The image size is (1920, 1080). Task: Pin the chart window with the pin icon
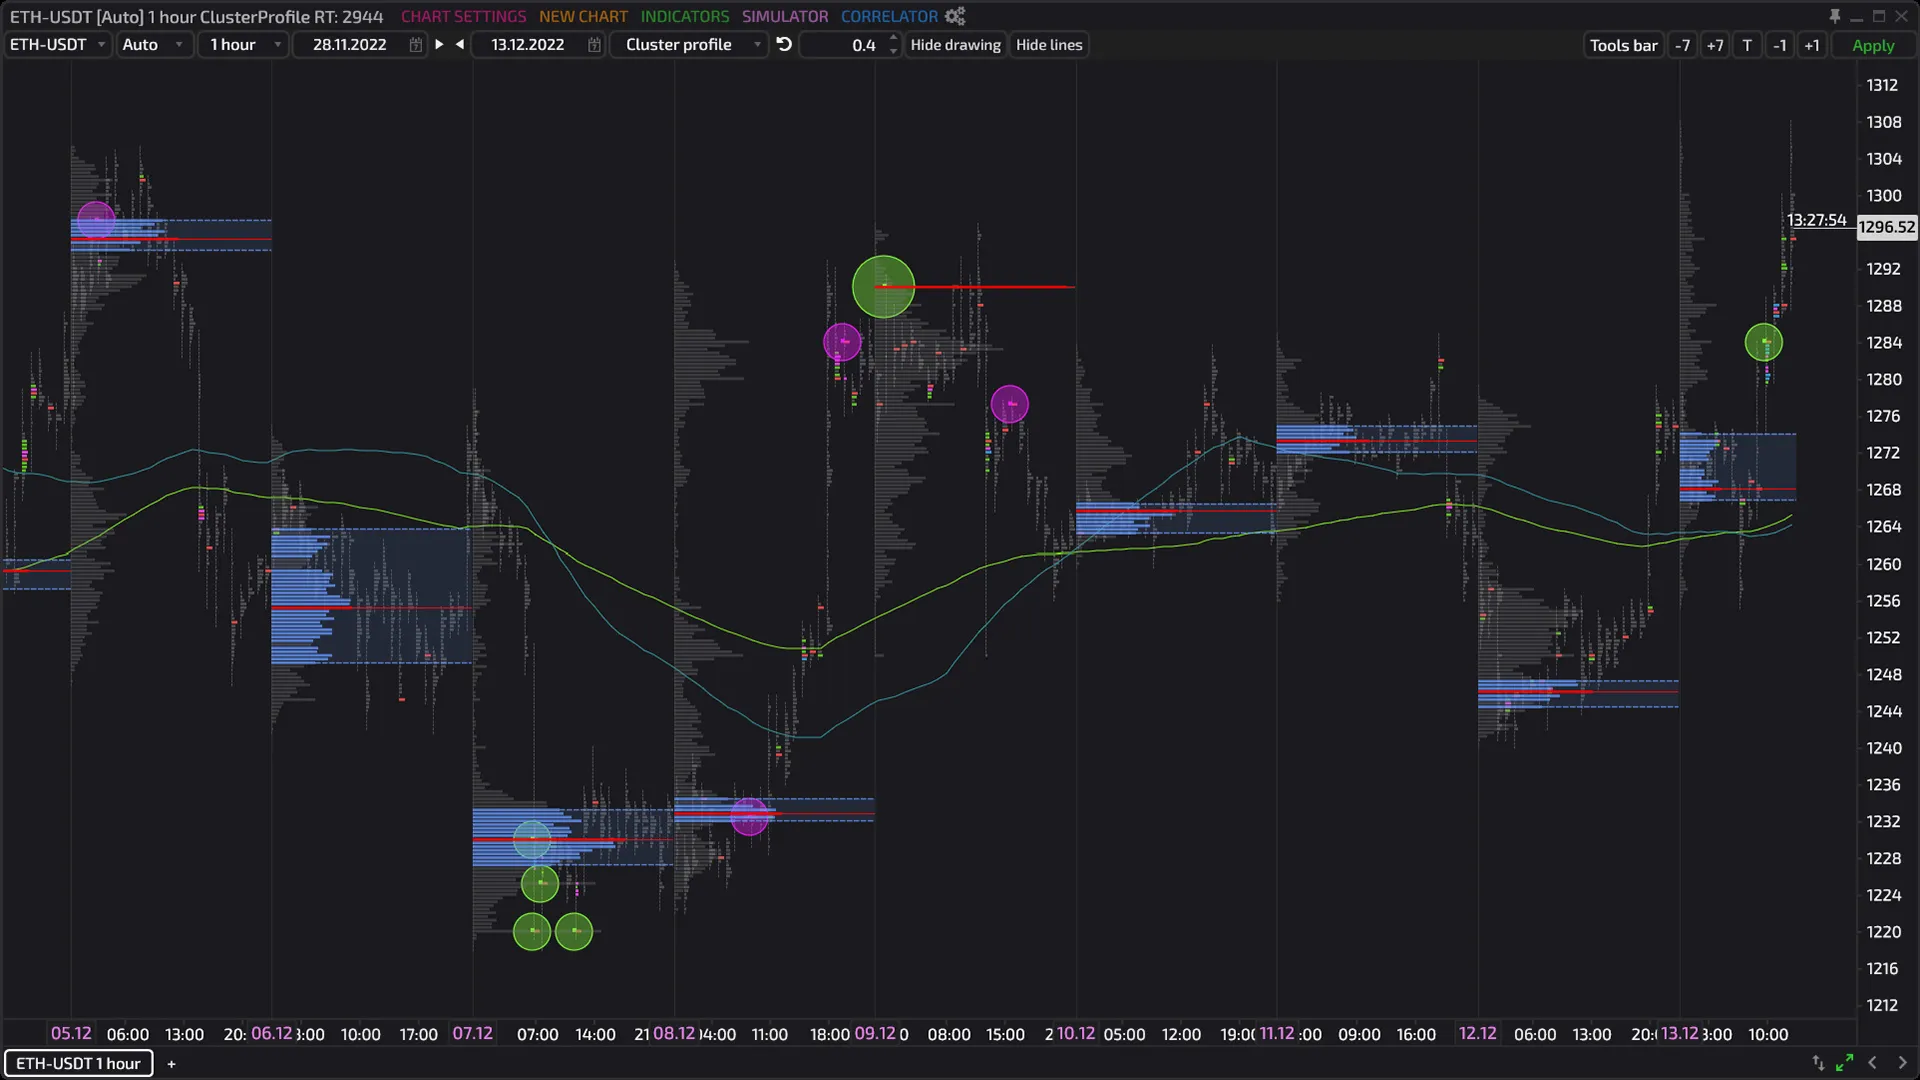click(x=1834, y=16)
